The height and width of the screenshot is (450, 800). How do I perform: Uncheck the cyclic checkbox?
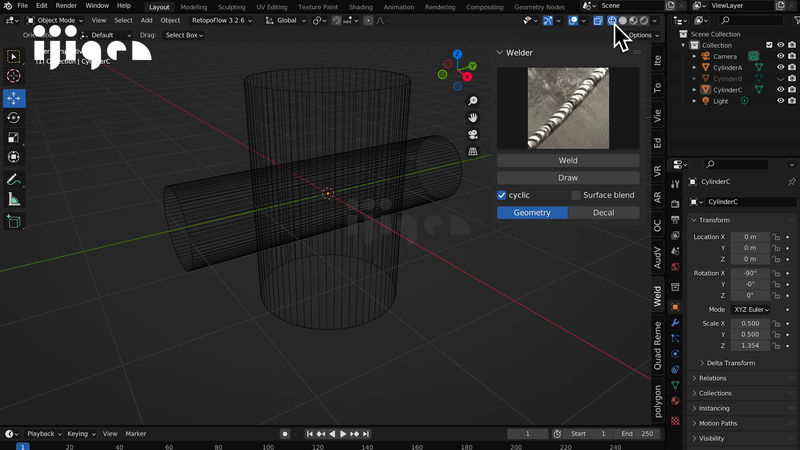tap(503, 195)
